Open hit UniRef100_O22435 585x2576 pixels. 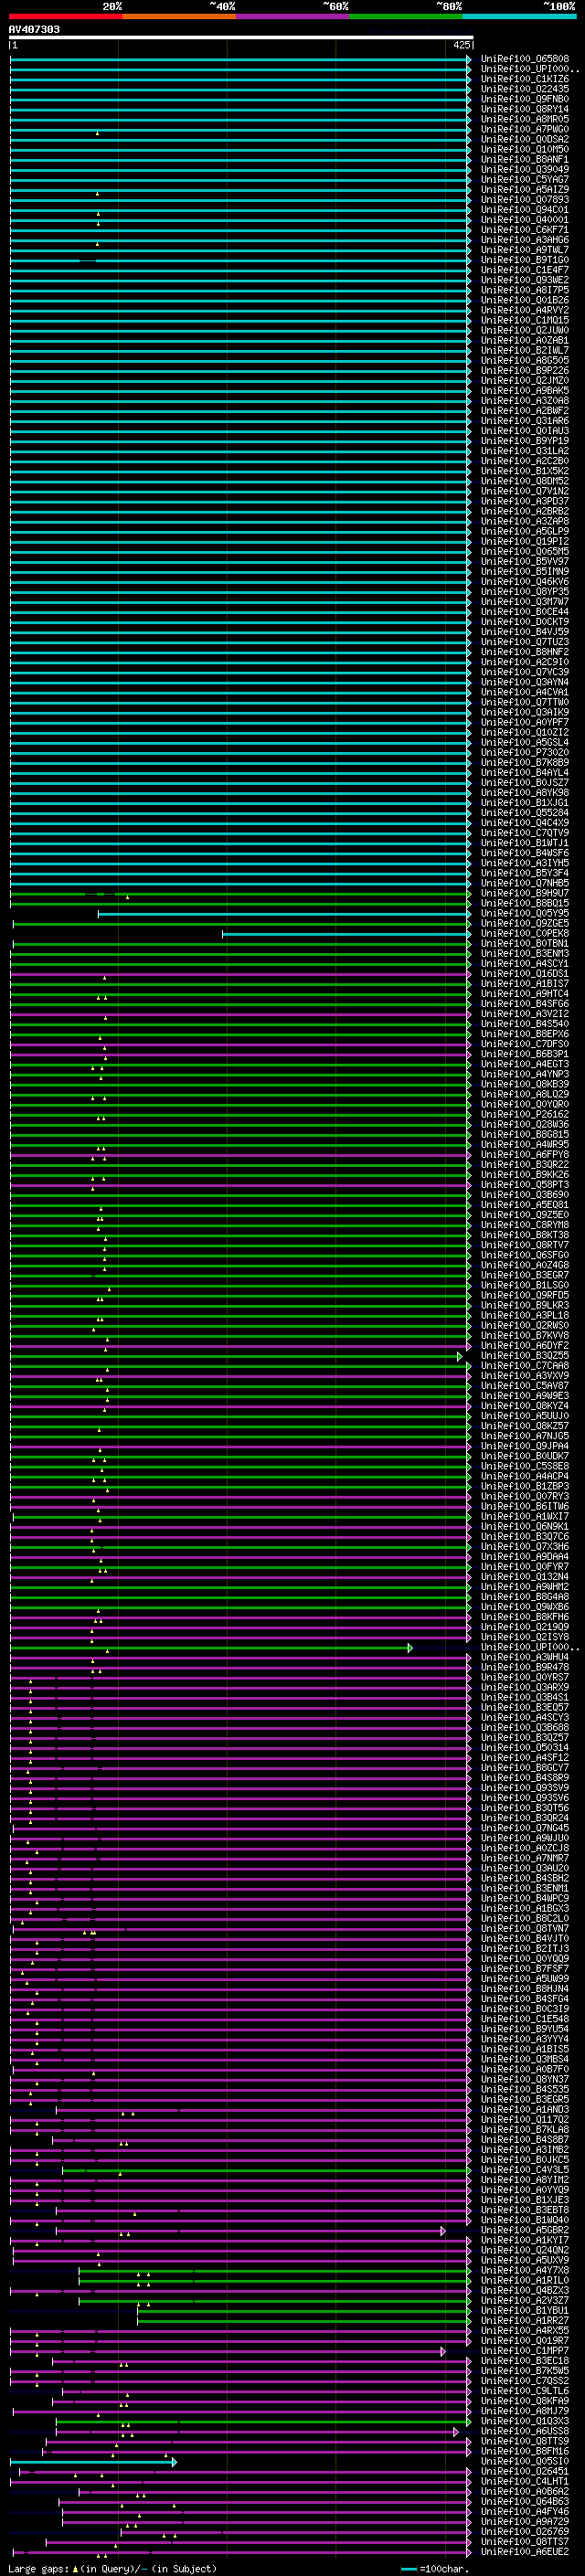click(x=525, y=89)
